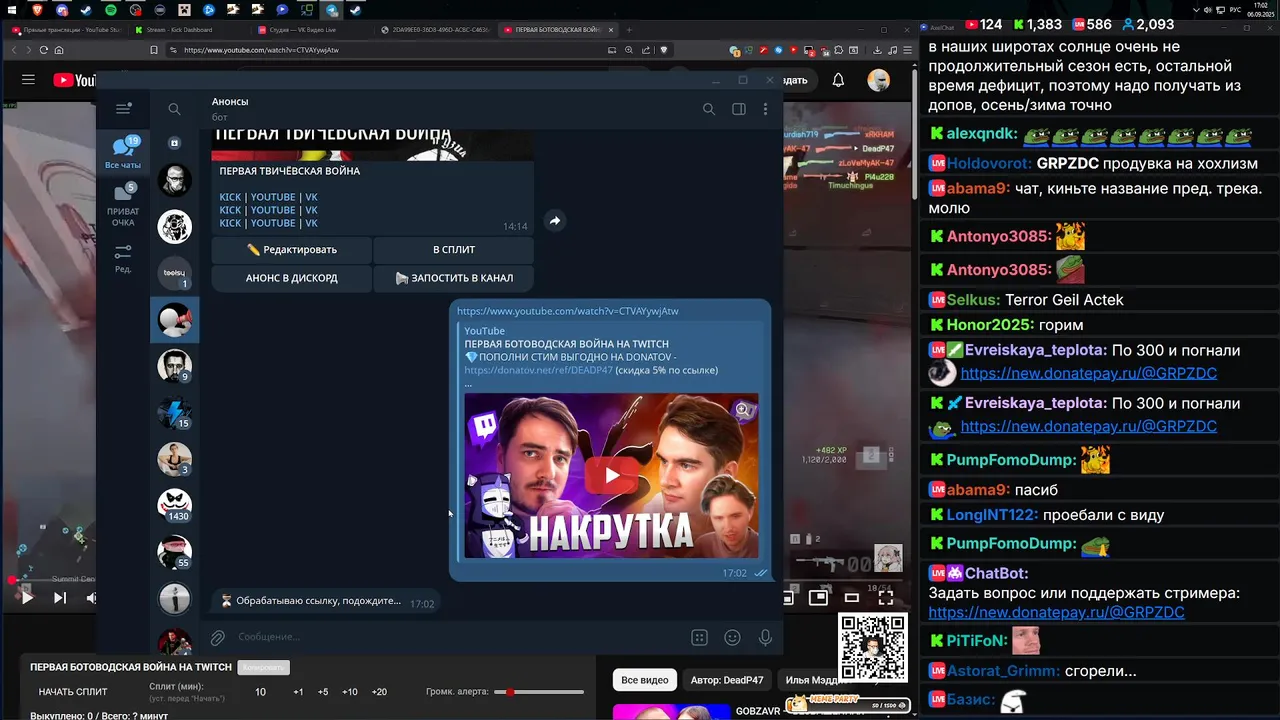Screen dimensions: 1280x720
Task: Open ChatBot's donatepay.ru link in chat
Action: tap(1056, 612)
